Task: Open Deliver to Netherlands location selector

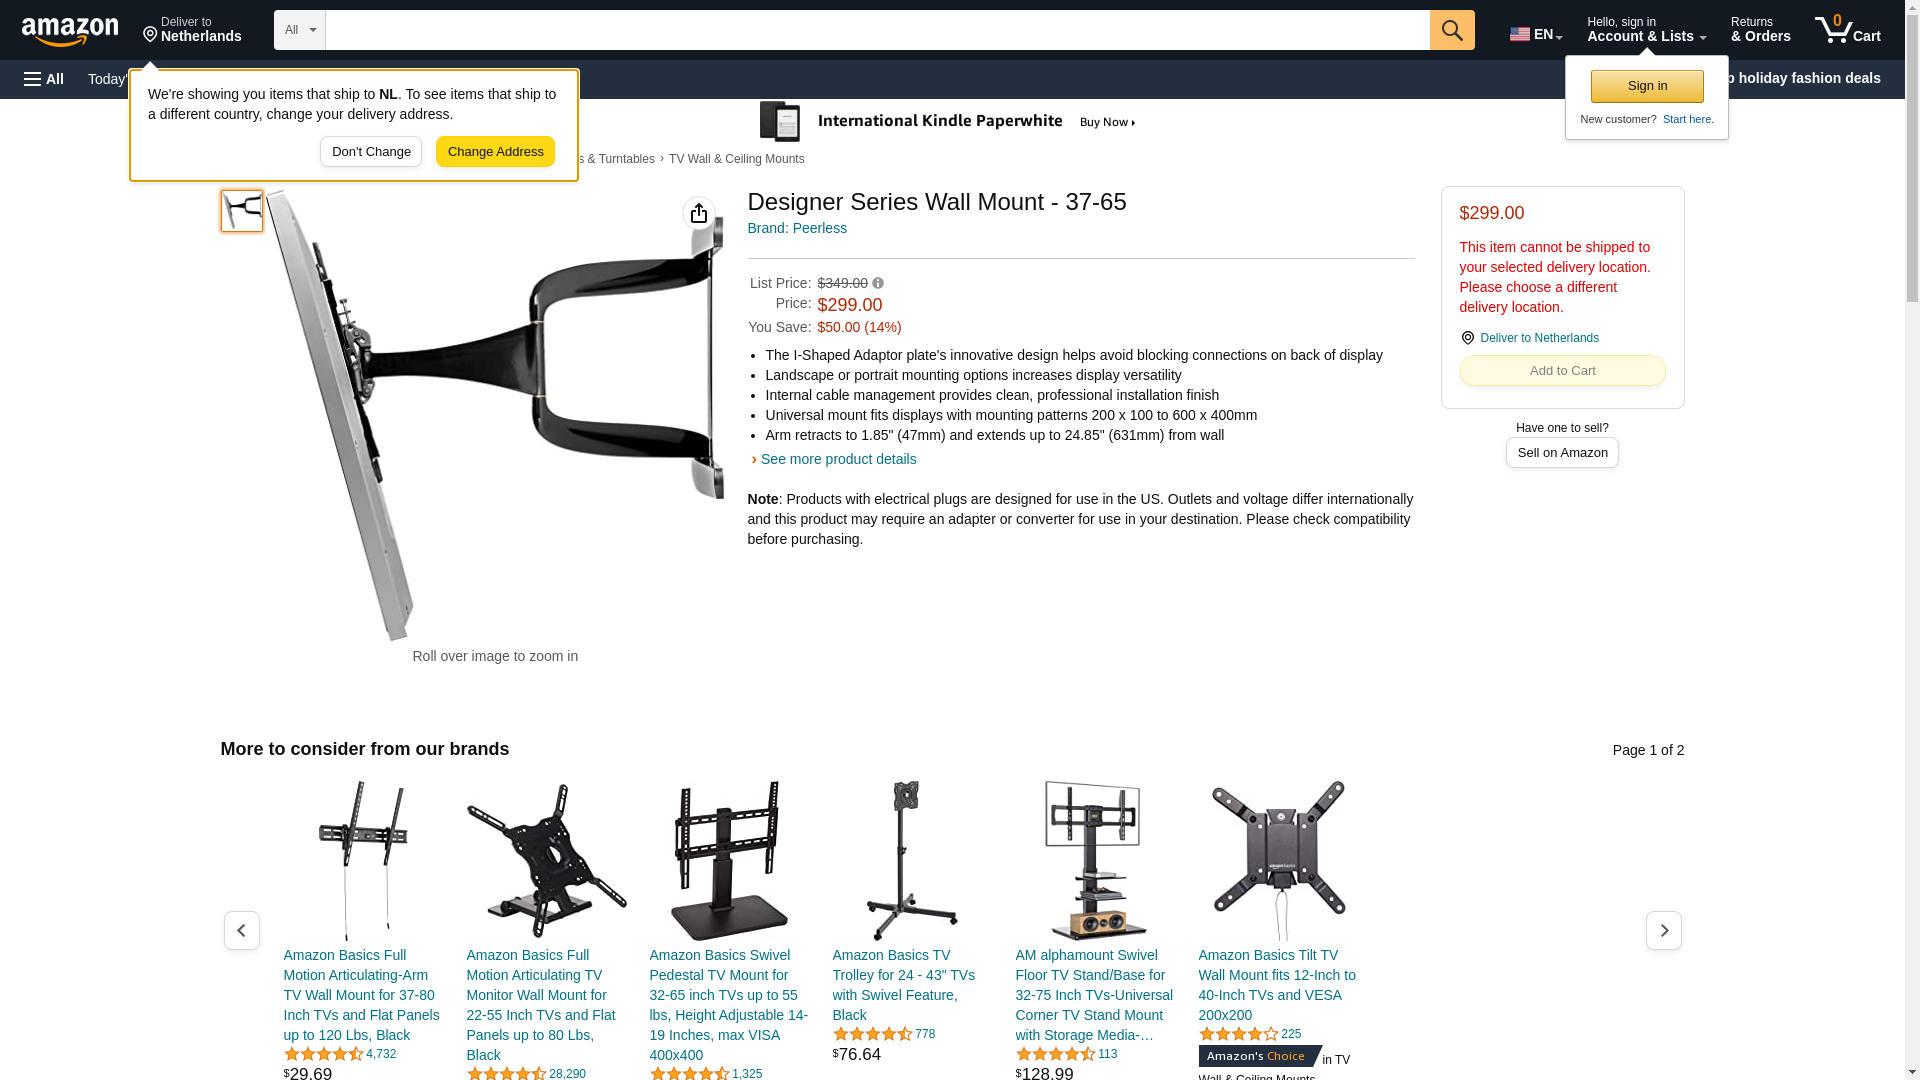Action: click(x=192, y=30)
